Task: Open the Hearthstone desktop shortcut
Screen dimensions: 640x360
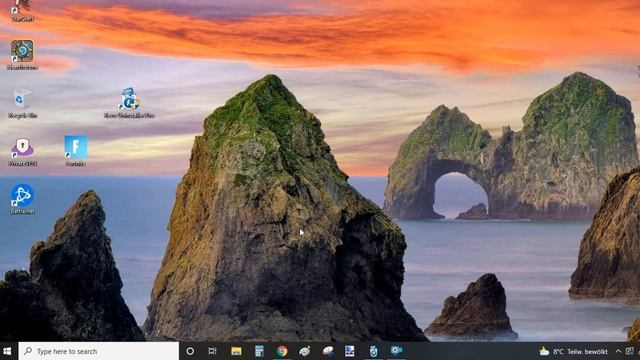Action: pyautogui.click(x=22, y=55)
